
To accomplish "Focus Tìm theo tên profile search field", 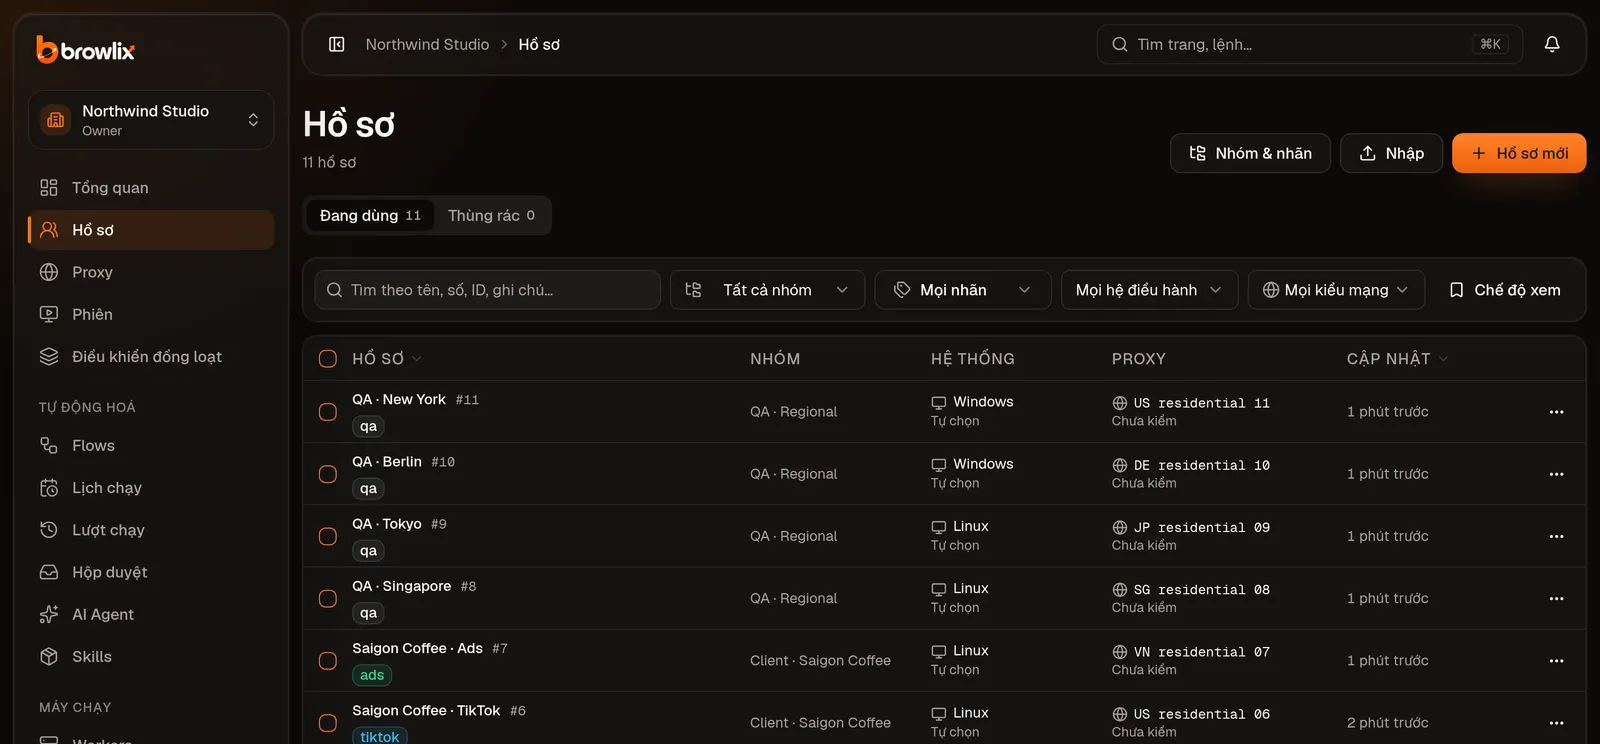I will point(487,290).
